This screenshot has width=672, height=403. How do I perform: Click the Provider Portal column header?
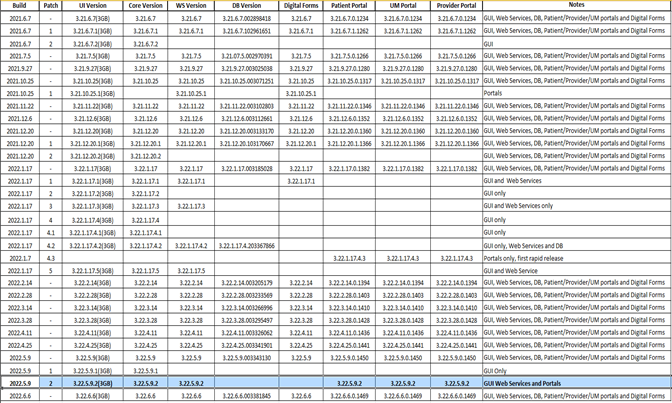coord(456,5)
